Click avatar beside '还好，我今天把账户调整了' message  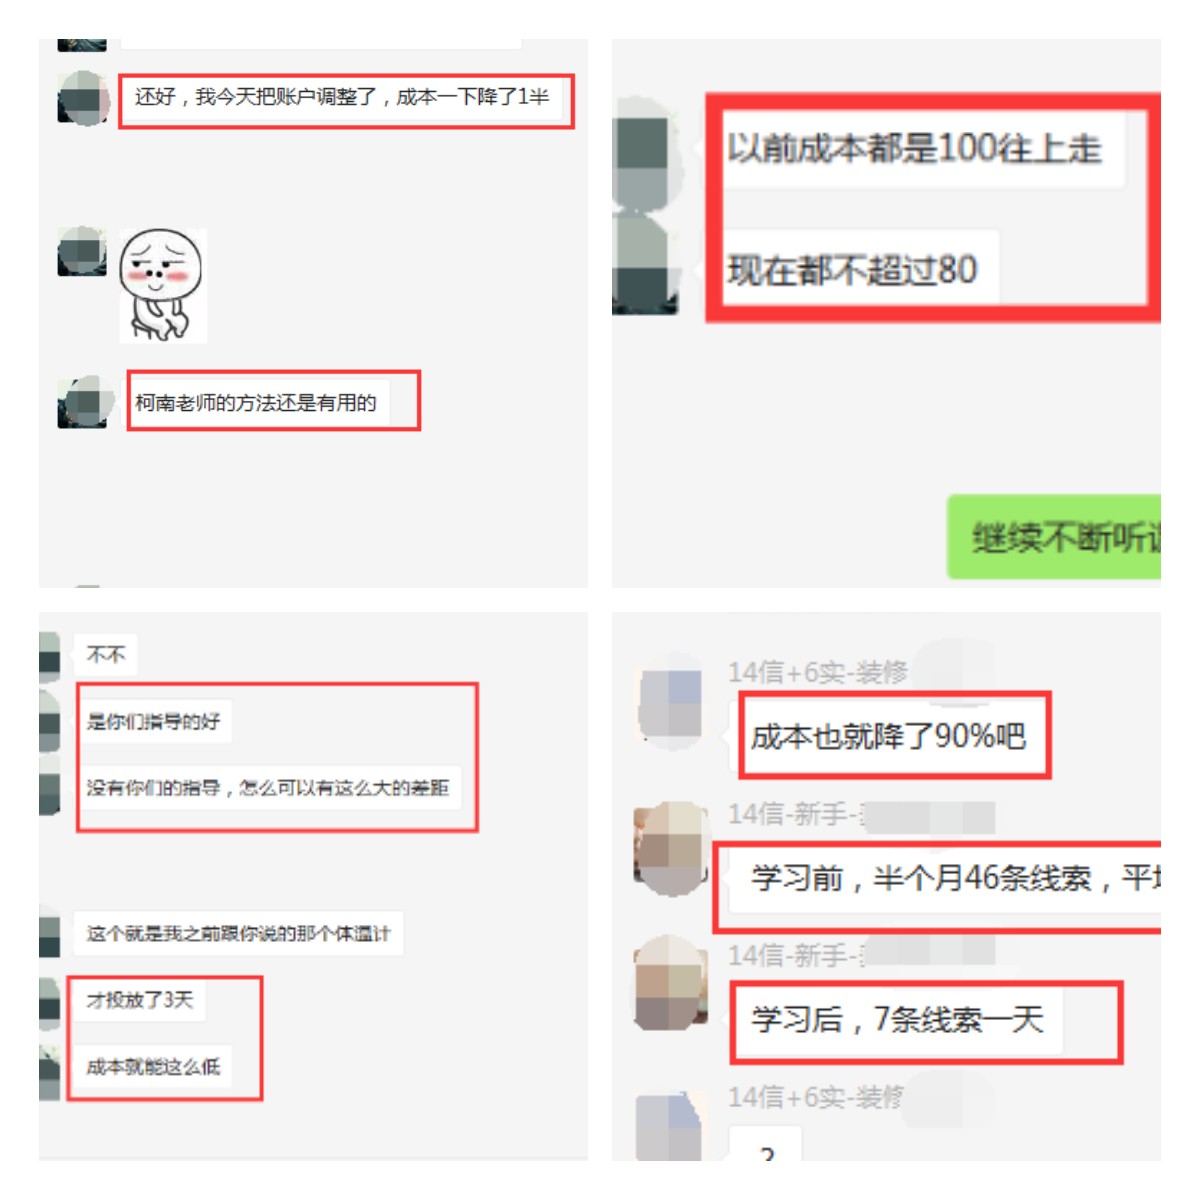click(x=83, y=98)
